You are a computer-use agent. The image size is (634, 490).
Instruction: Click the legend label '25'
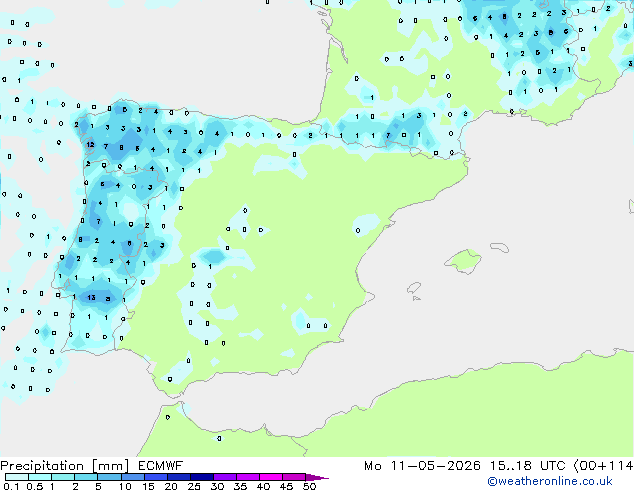(194, 486)
